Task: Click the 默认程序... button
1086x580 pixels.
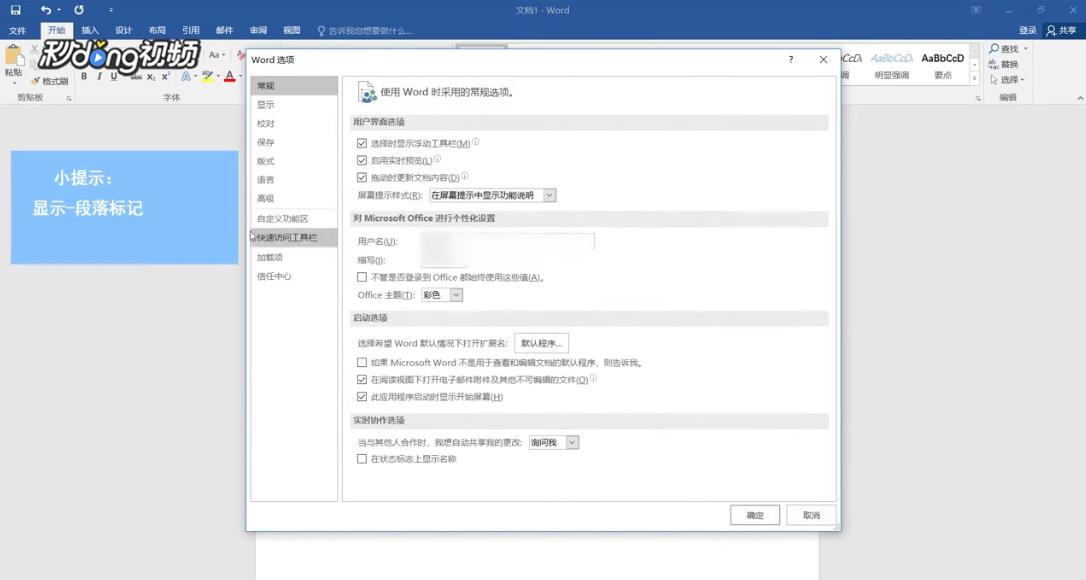Action: pyautogui.click(x=542, y=343)
